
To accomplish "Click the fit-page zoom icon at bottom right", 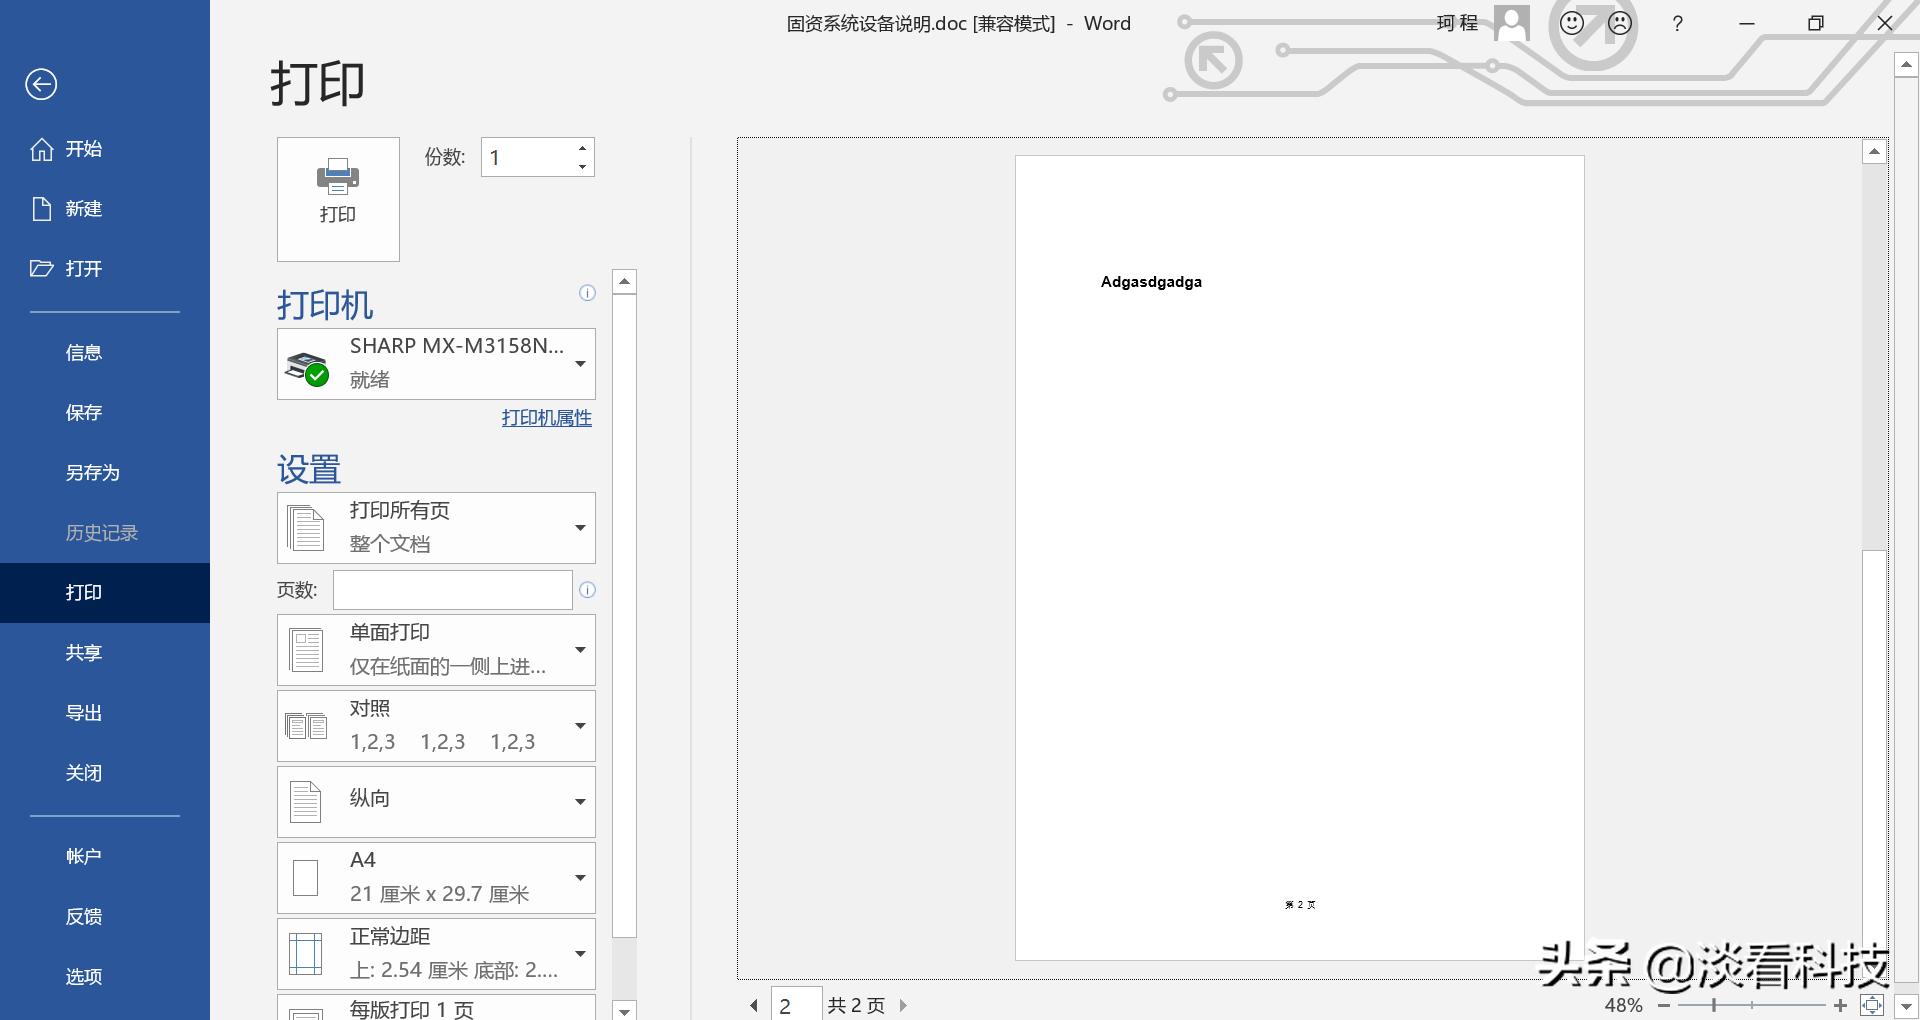I will pos(1871,1006).
